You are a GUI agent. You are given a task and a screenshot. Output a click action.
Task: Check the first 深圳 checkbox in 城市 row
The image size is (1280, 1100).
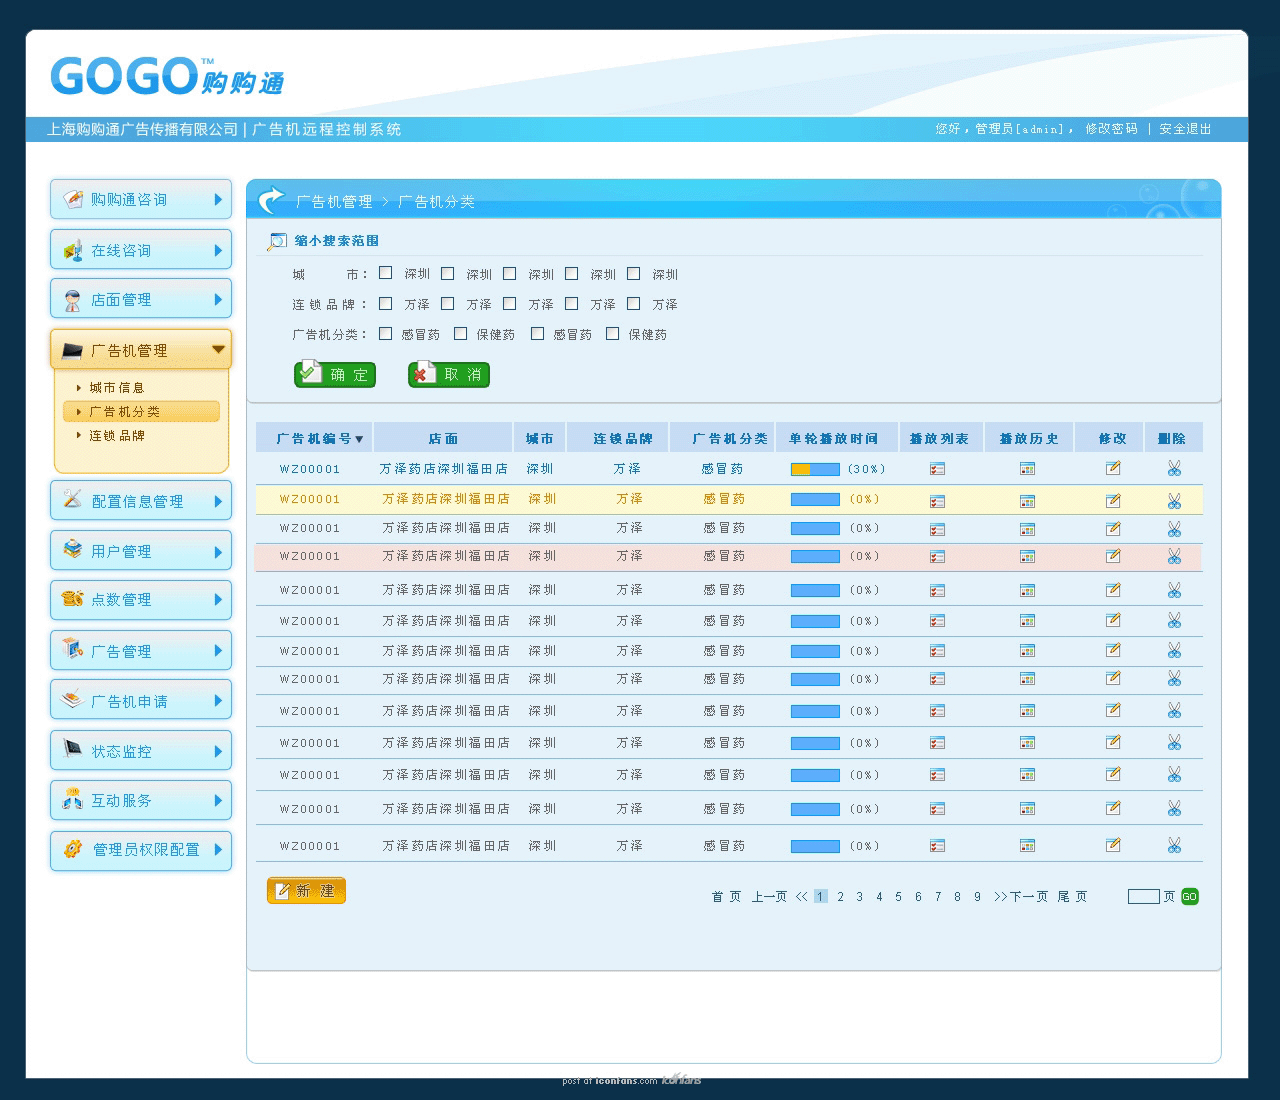point(385,273)
